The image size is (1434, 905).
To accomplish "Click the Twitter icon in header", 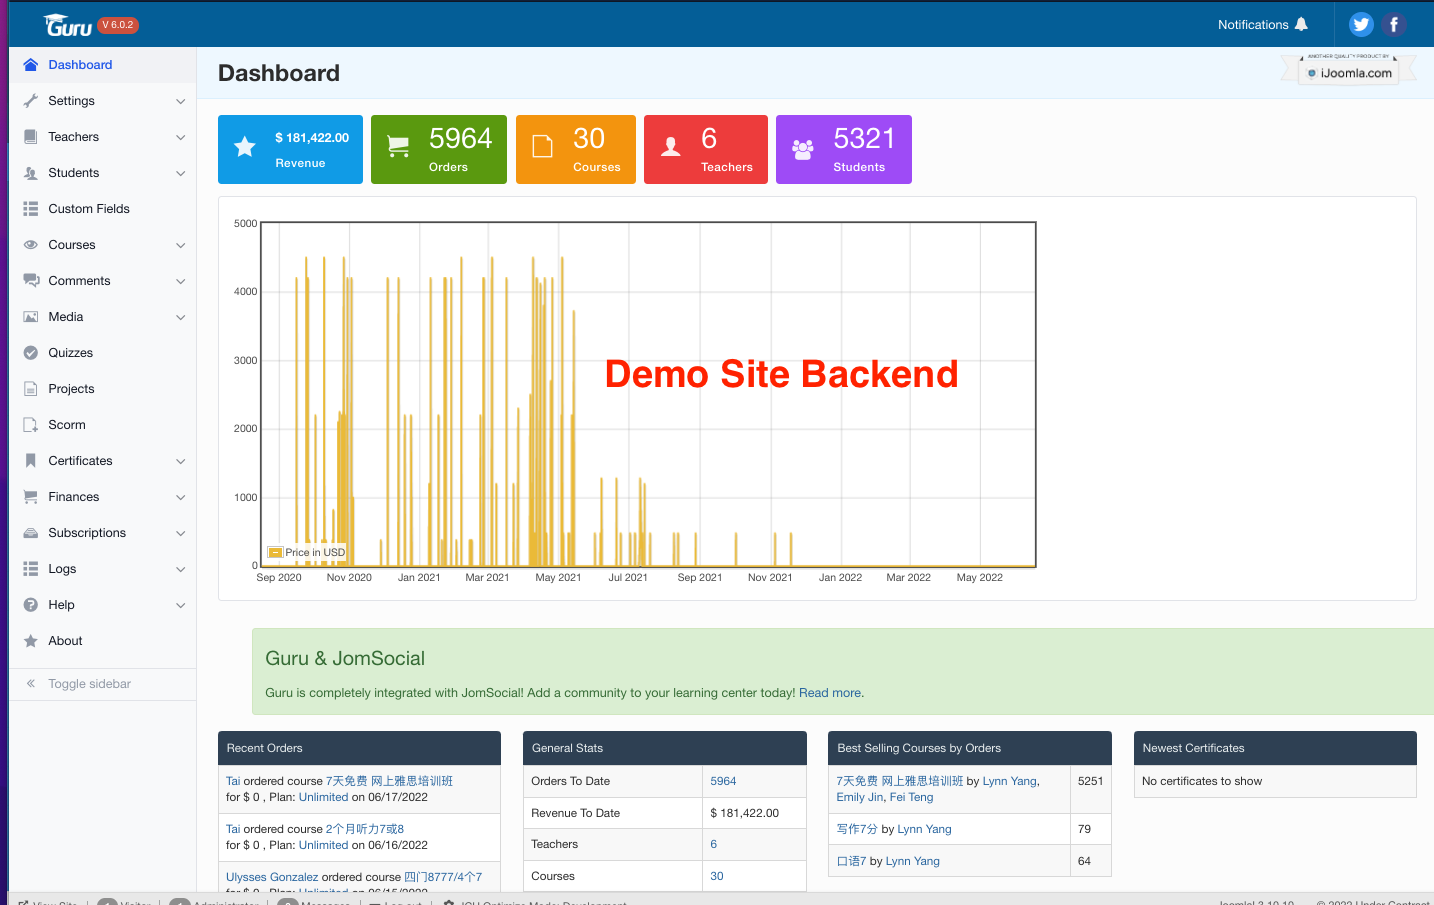I will pyautogui.click(x=1360, y=25).
